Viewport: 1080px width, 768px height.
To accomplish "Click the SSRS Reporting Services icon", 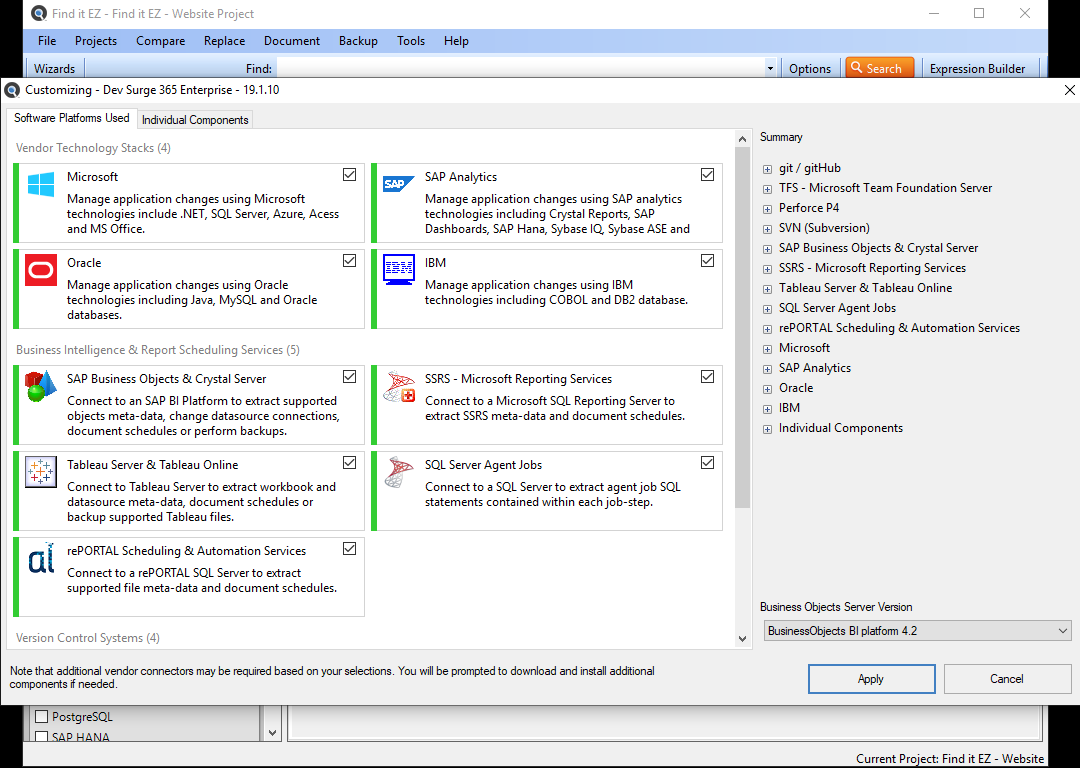I will [x=399, y=386].
